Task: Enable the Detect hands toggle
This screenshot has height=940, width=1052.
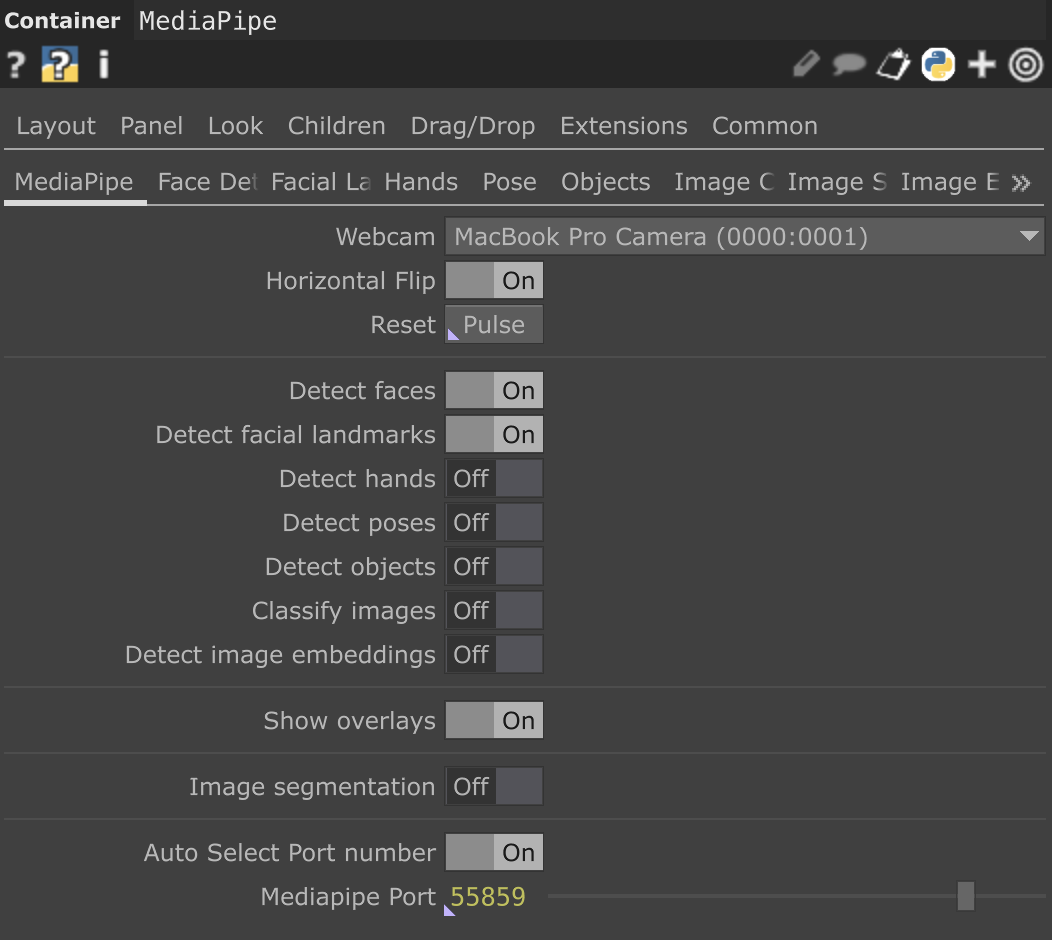Action: point(494,479)
